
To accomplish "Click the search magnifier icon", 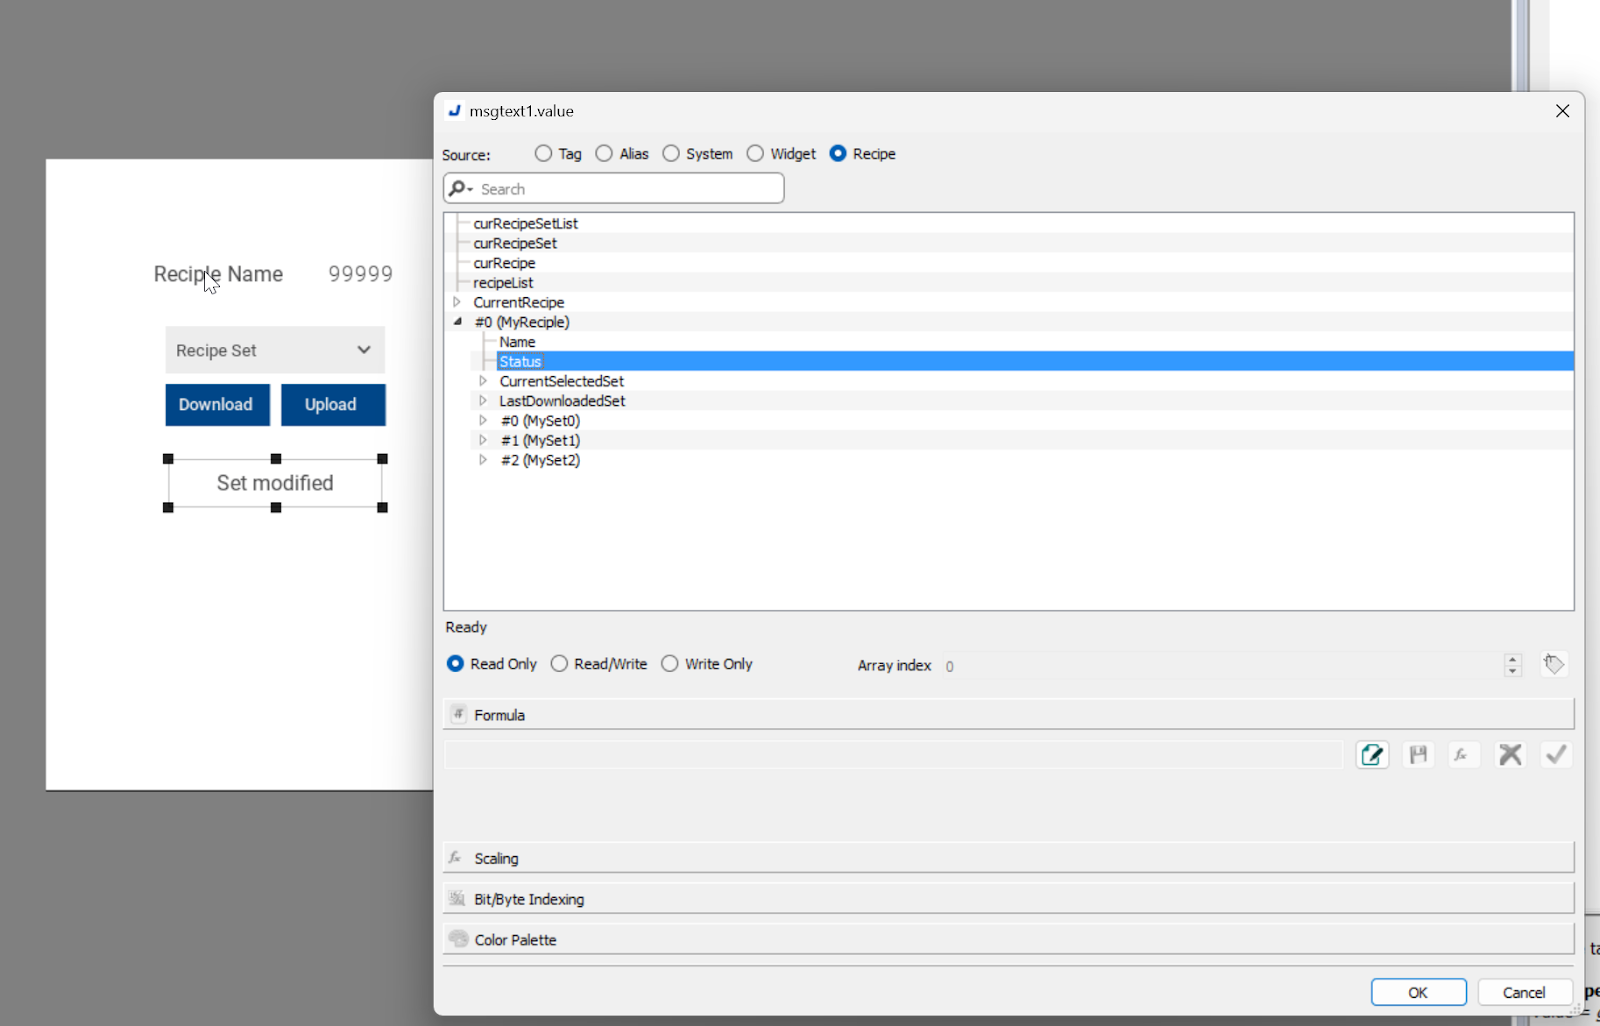I will pyautogui.click(x=458, y=188).
